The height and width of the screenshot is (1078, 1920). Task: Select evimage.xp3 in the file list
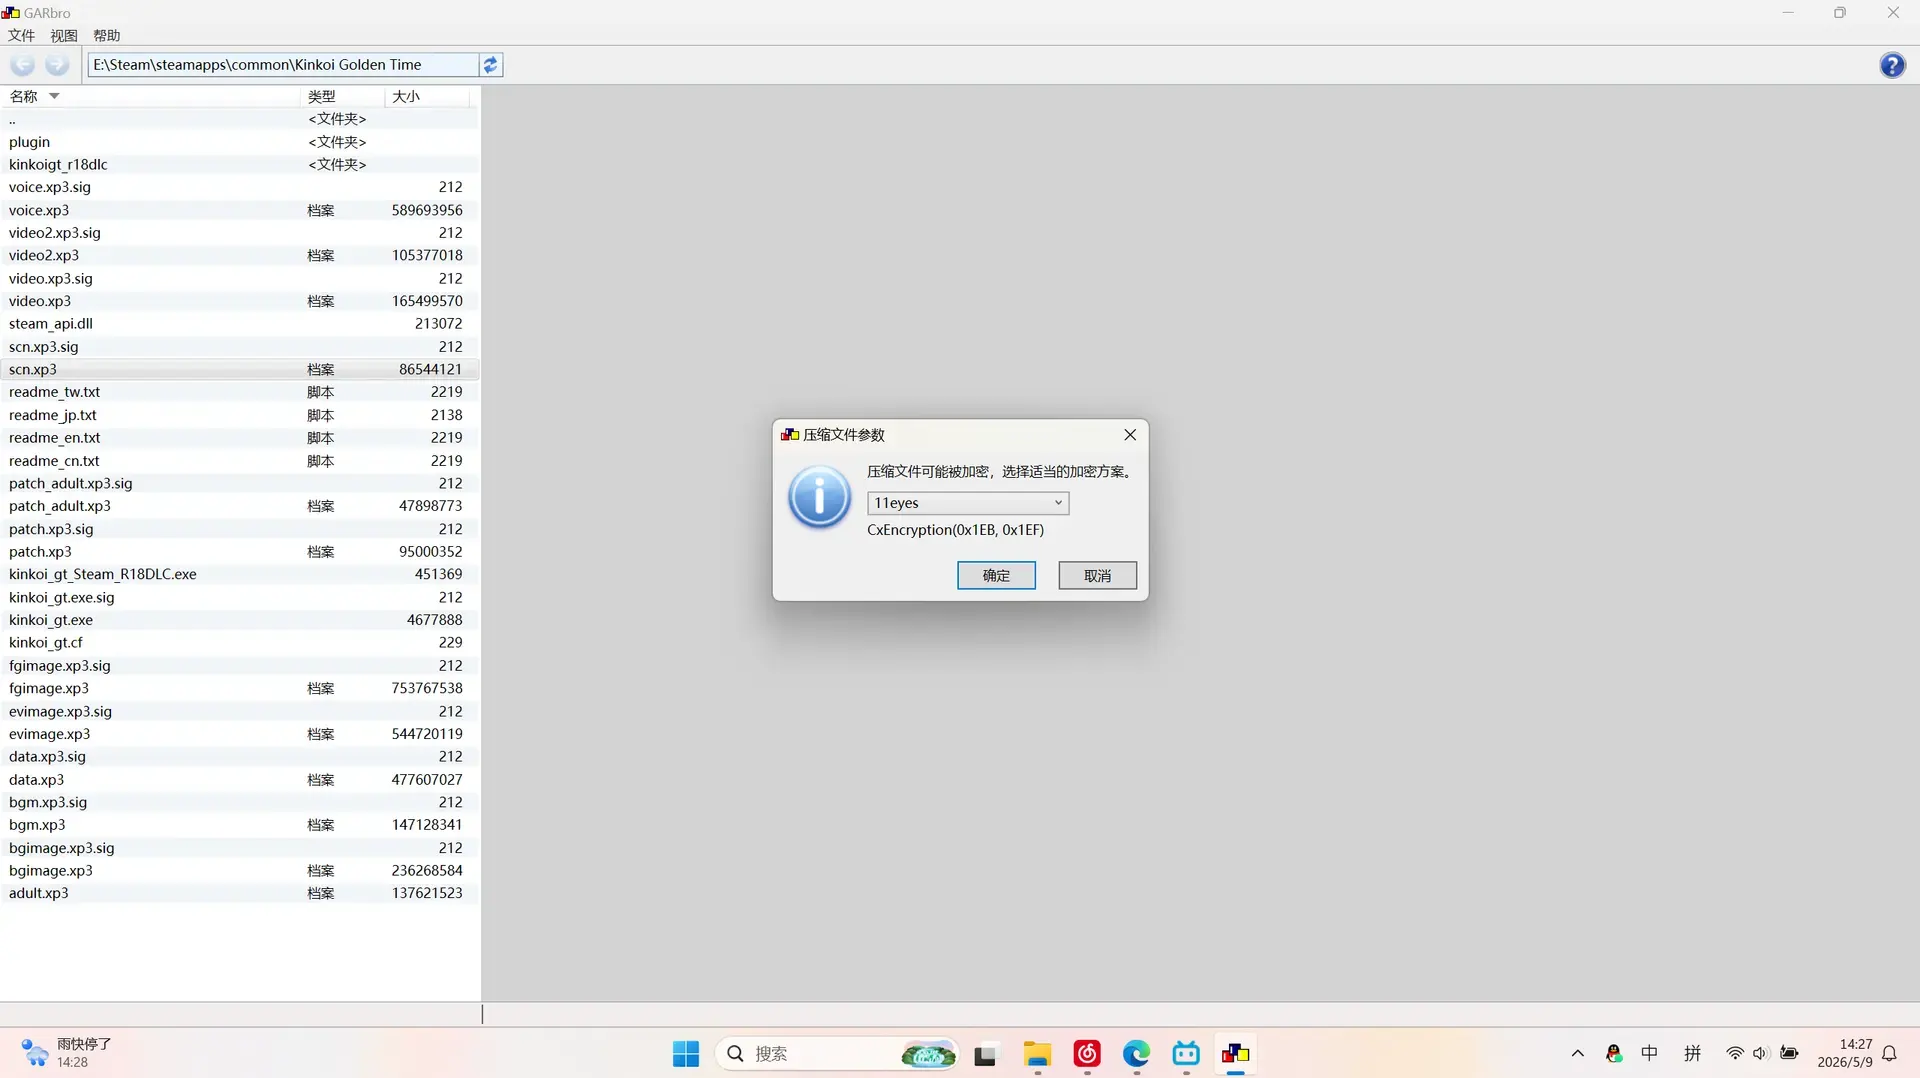pyautogui.click(x=240, y=734)
